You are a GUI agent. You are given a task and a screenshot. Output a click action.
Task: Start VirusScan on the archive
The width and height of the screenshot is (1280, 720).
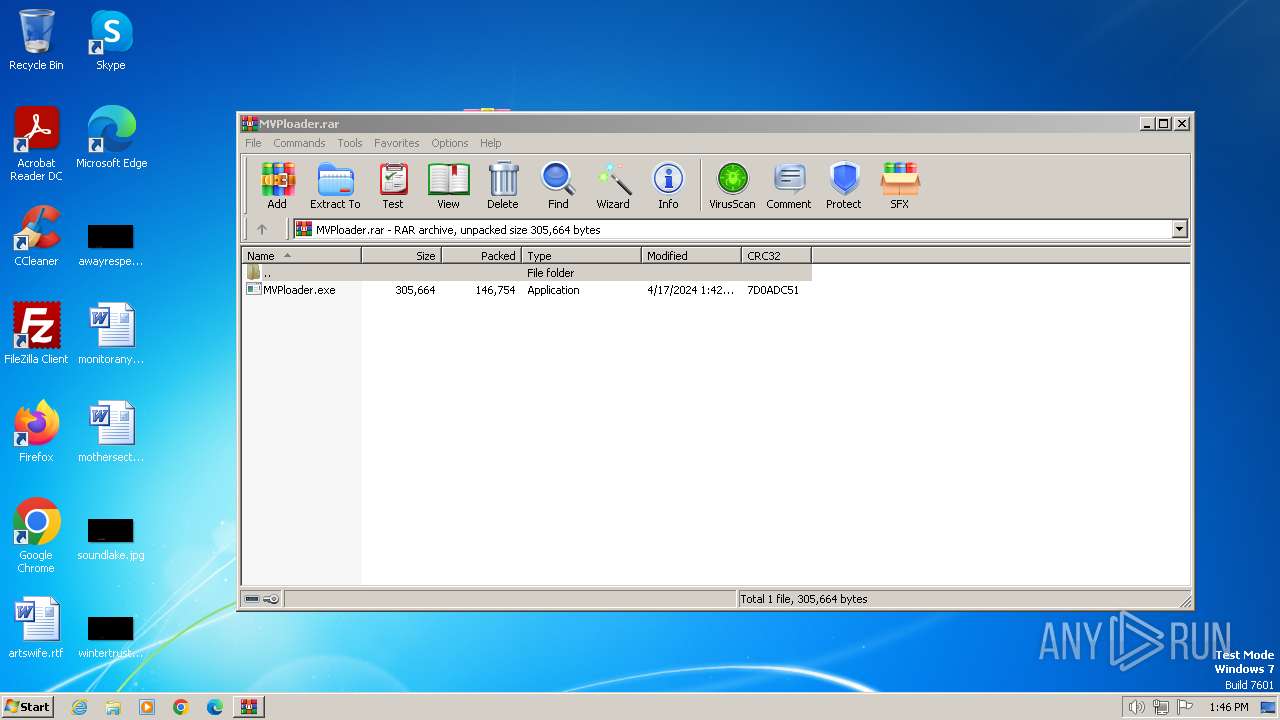tap(732, 186)
